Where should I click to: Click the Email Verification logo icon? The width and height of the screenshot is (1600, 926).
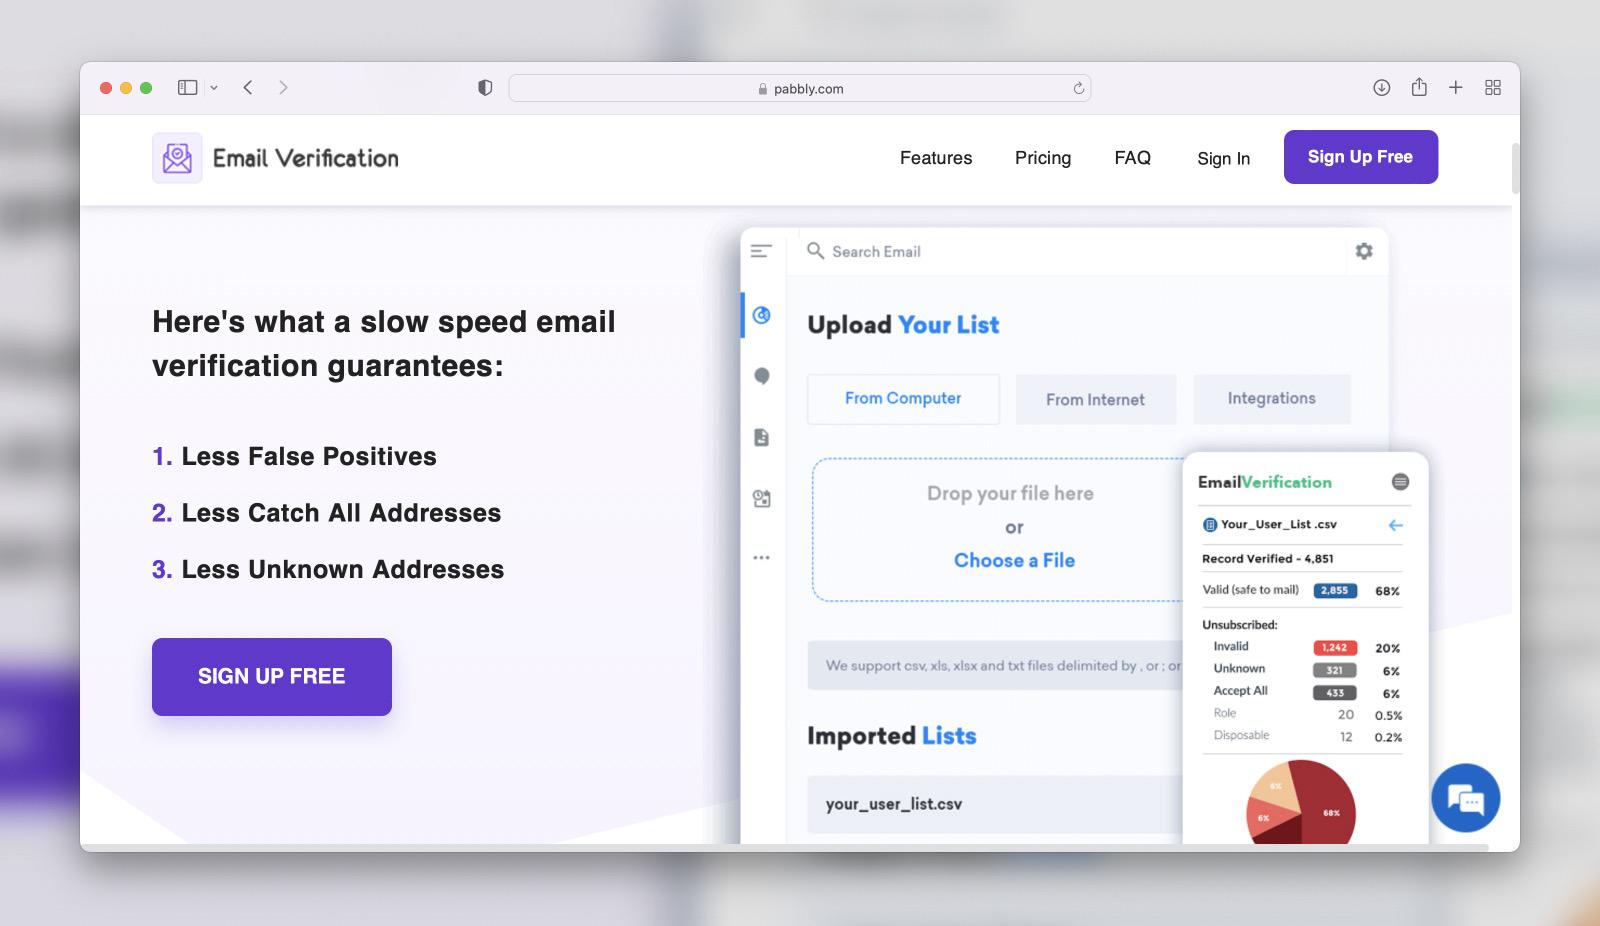177,158
